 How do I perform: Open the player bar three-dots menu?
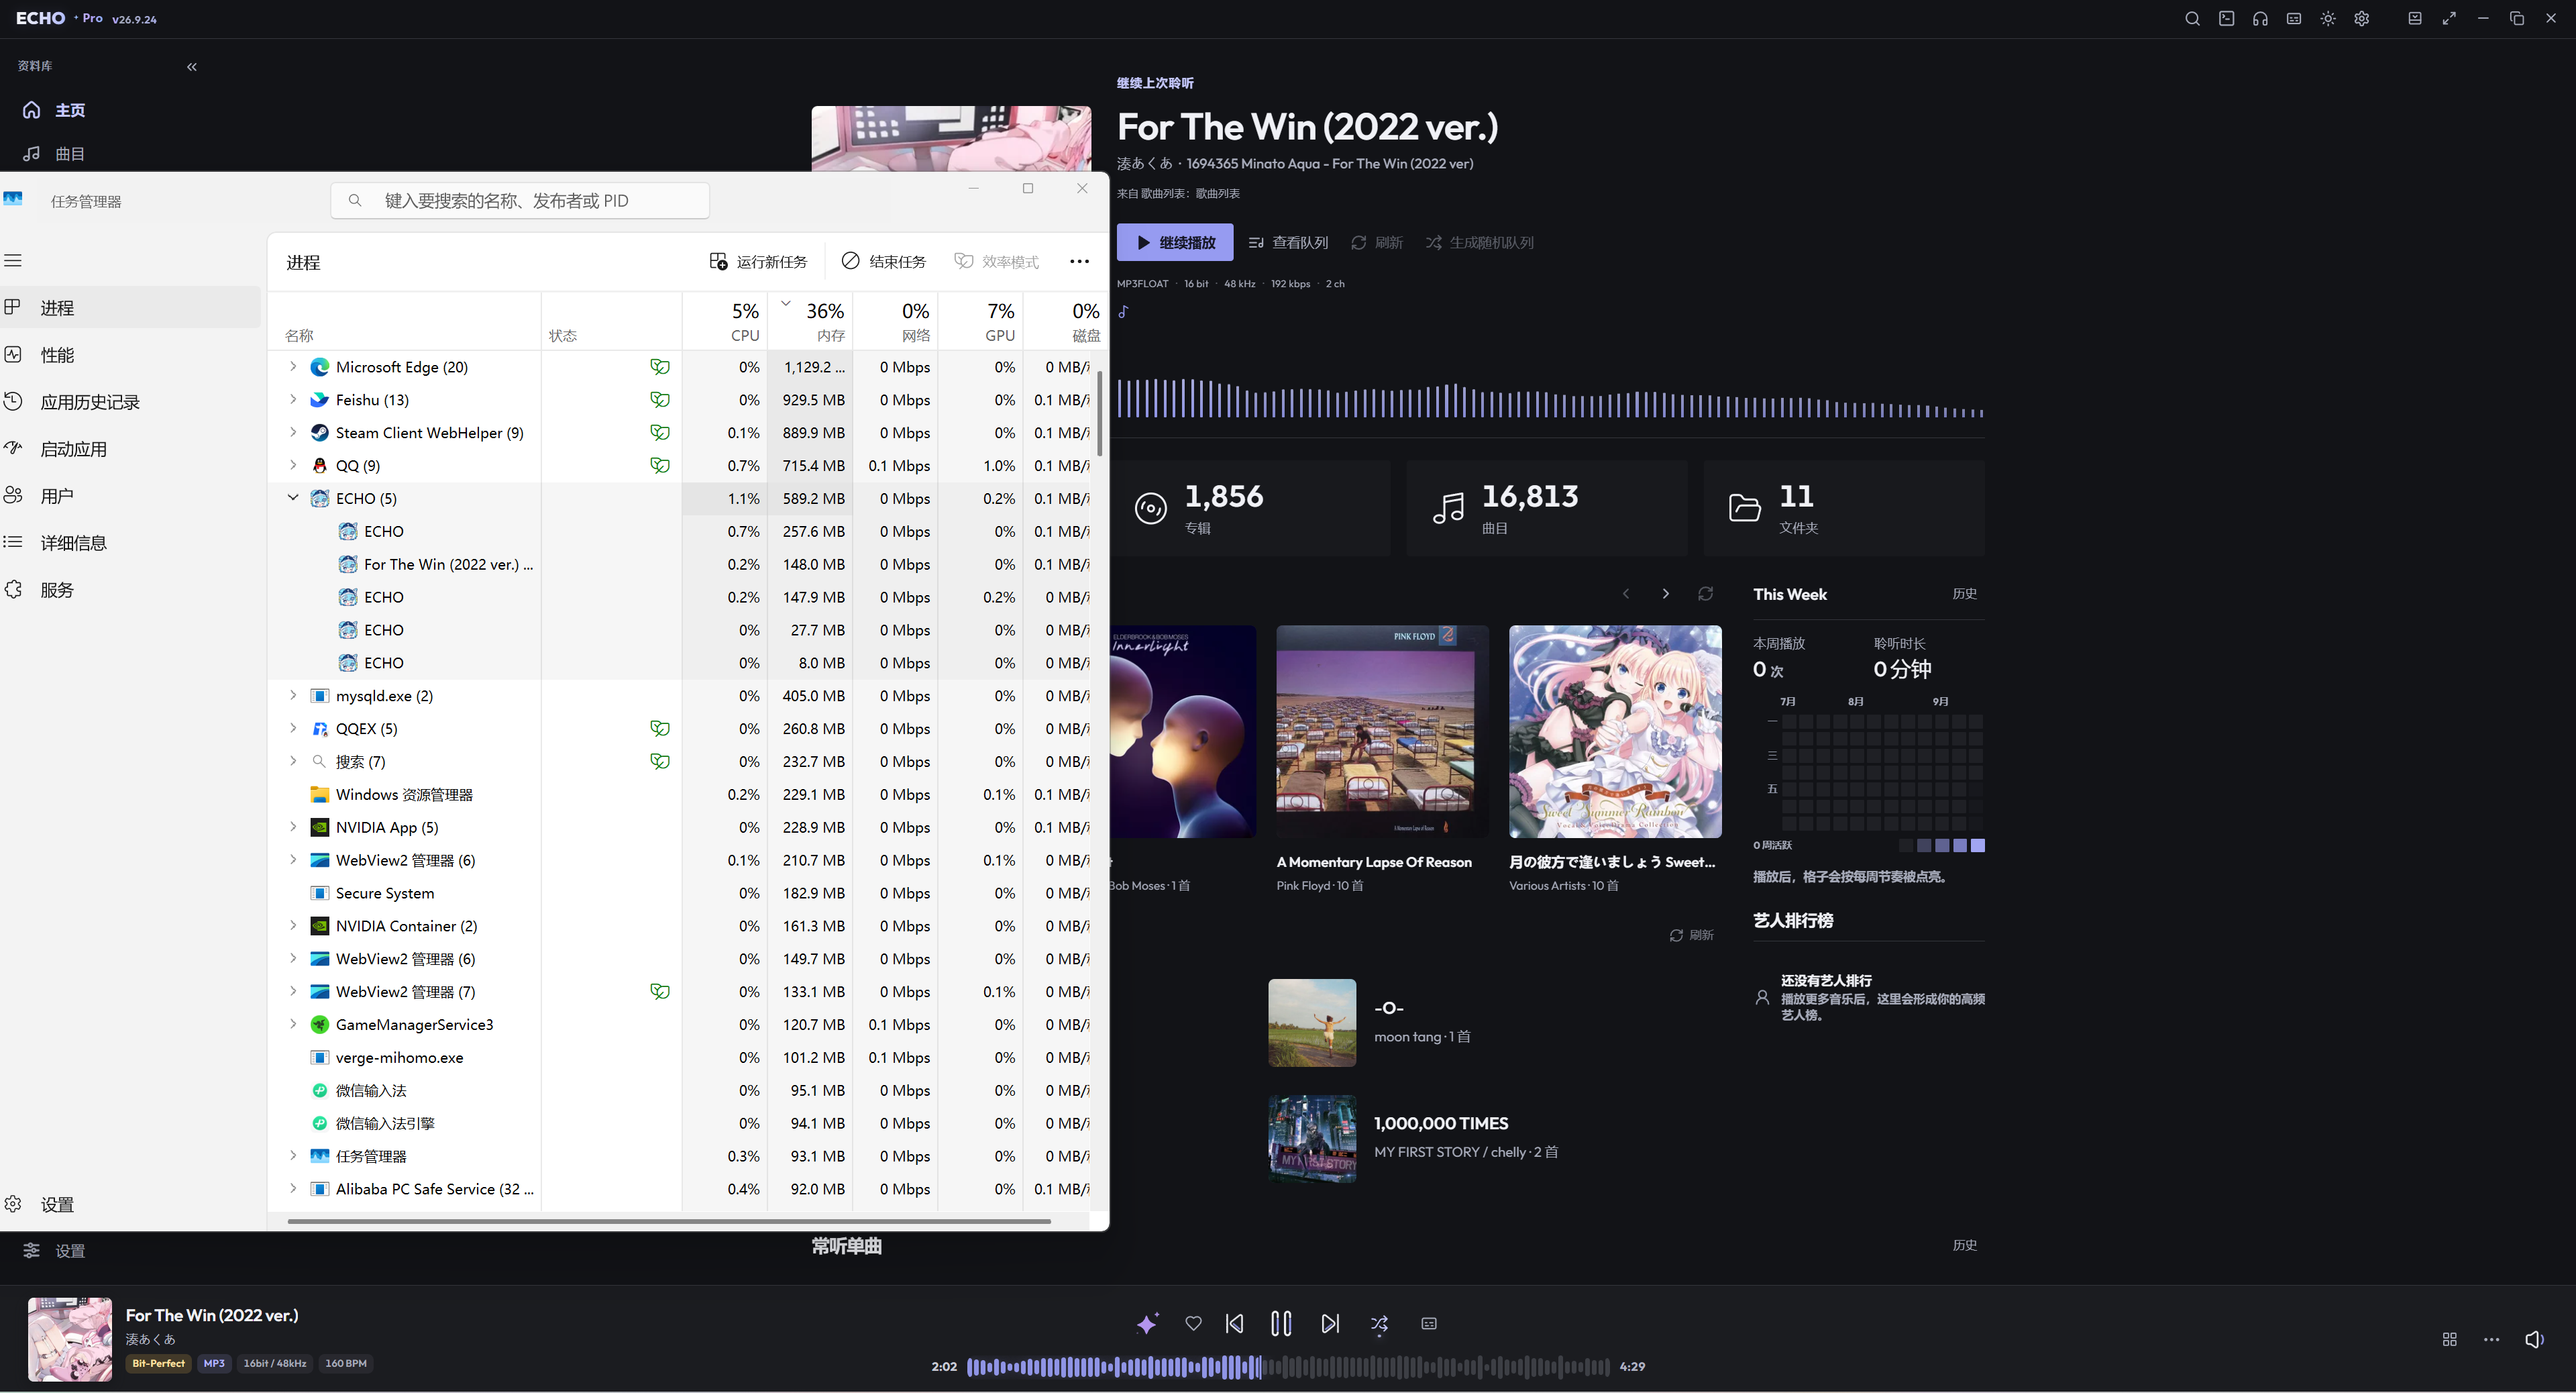pyautogui.click(x=2491, y=1339)
